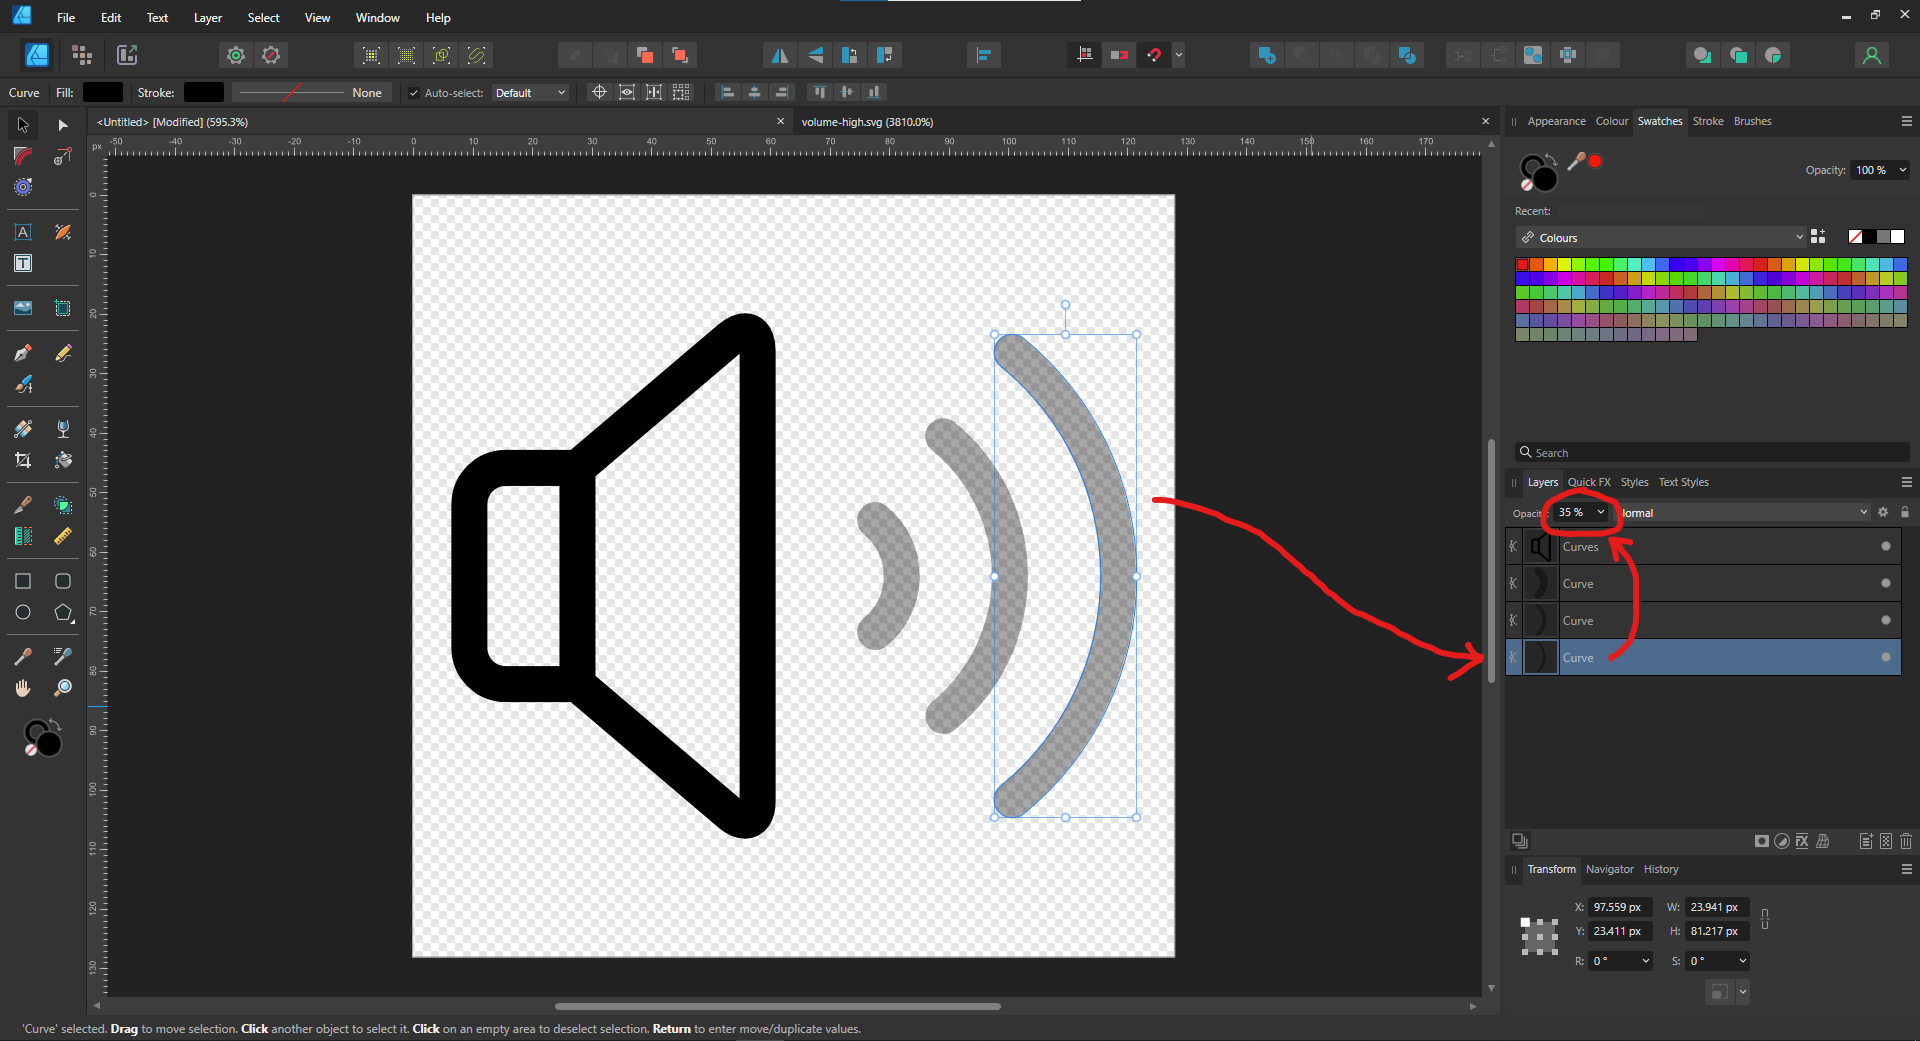Click the X position input field

coord(1618,907)
